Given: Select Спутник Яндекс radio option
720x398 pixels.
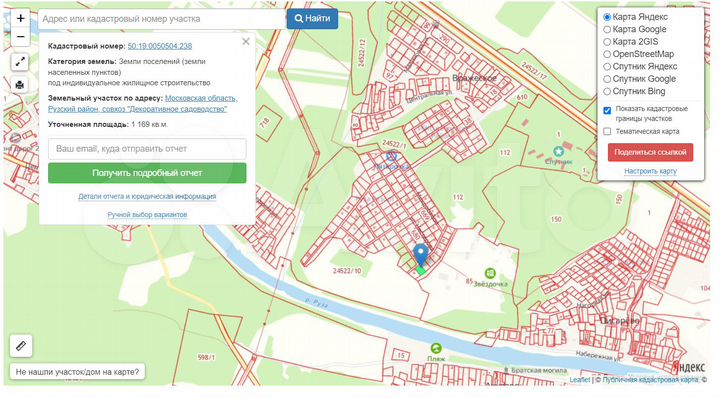Looking at the screenshot, I should click(607, 67).
